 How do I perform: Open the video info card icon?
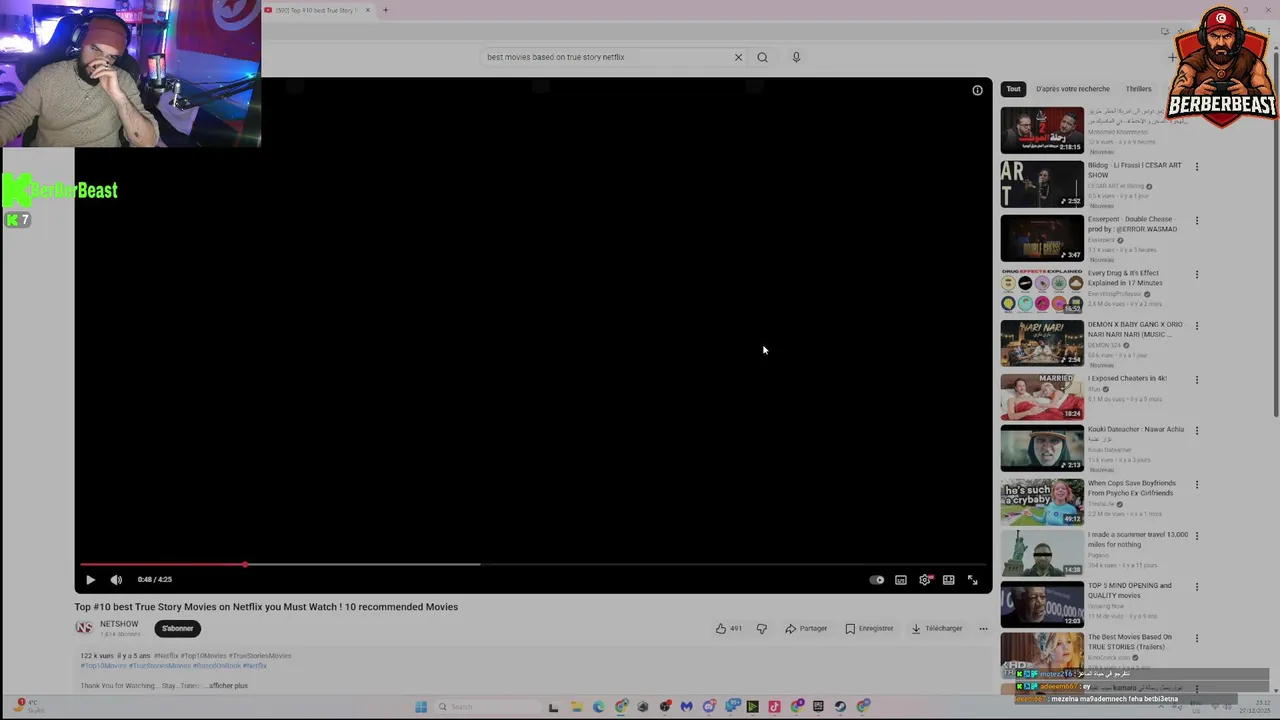977,90
